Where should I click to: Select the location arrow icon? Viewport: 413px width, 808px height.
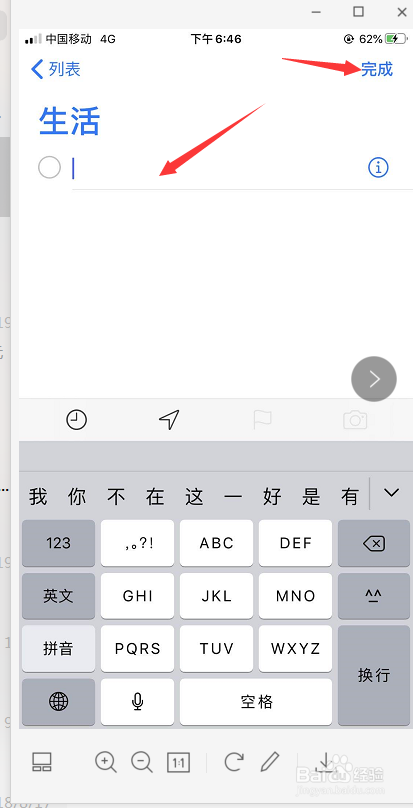tap(169, 420)
